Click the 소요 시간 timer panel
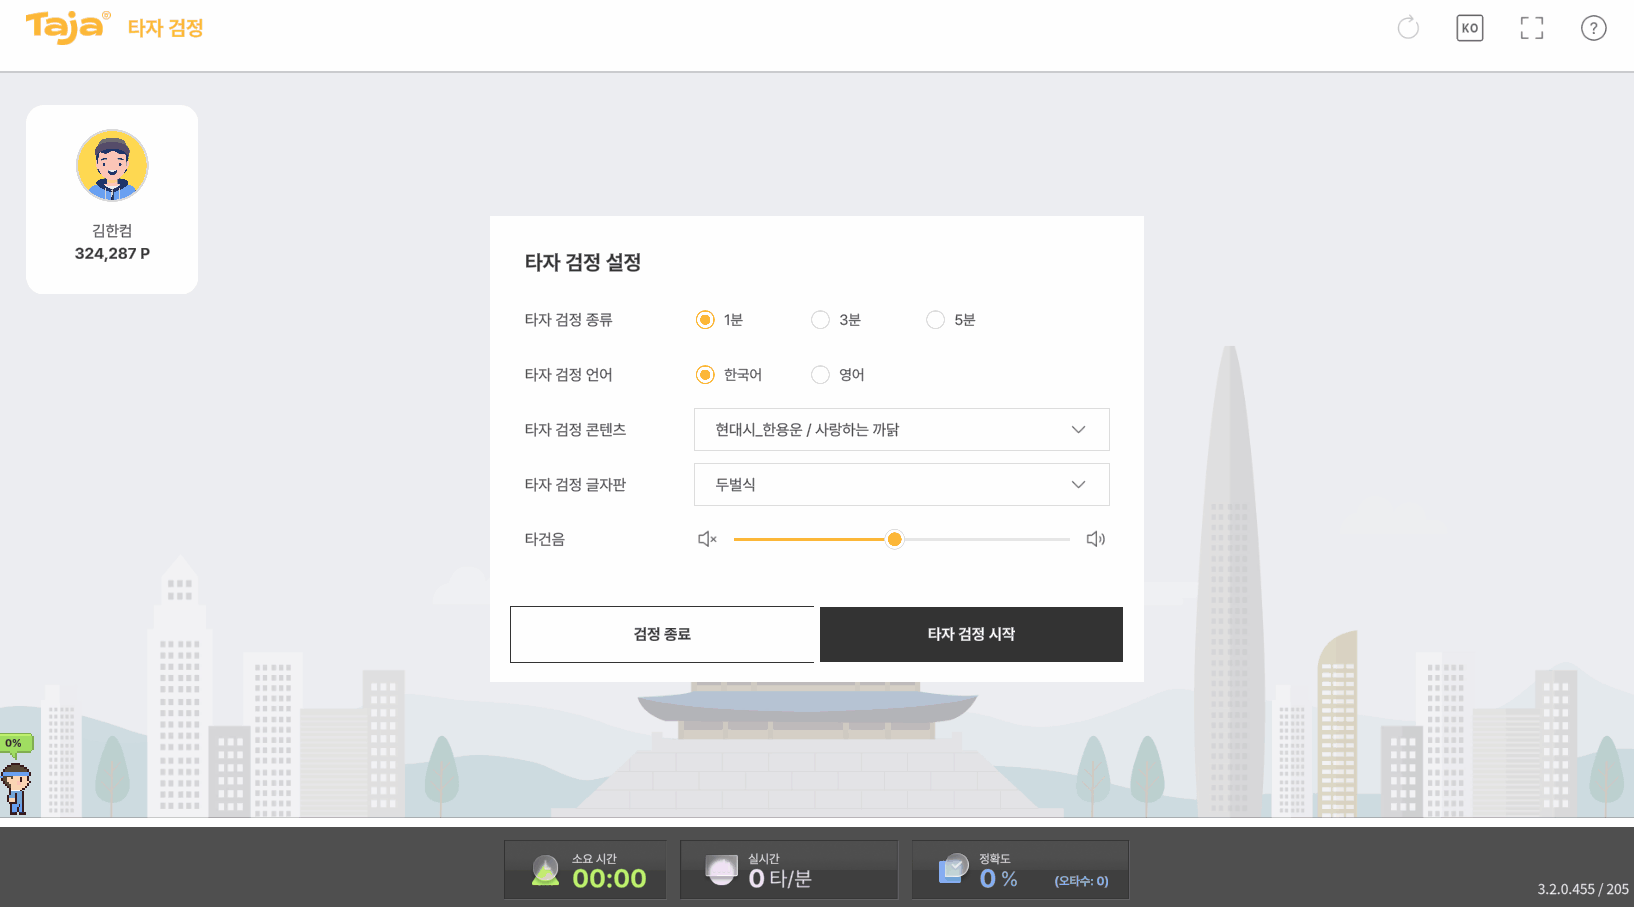Screen dimensions: 1634x907 585,870
